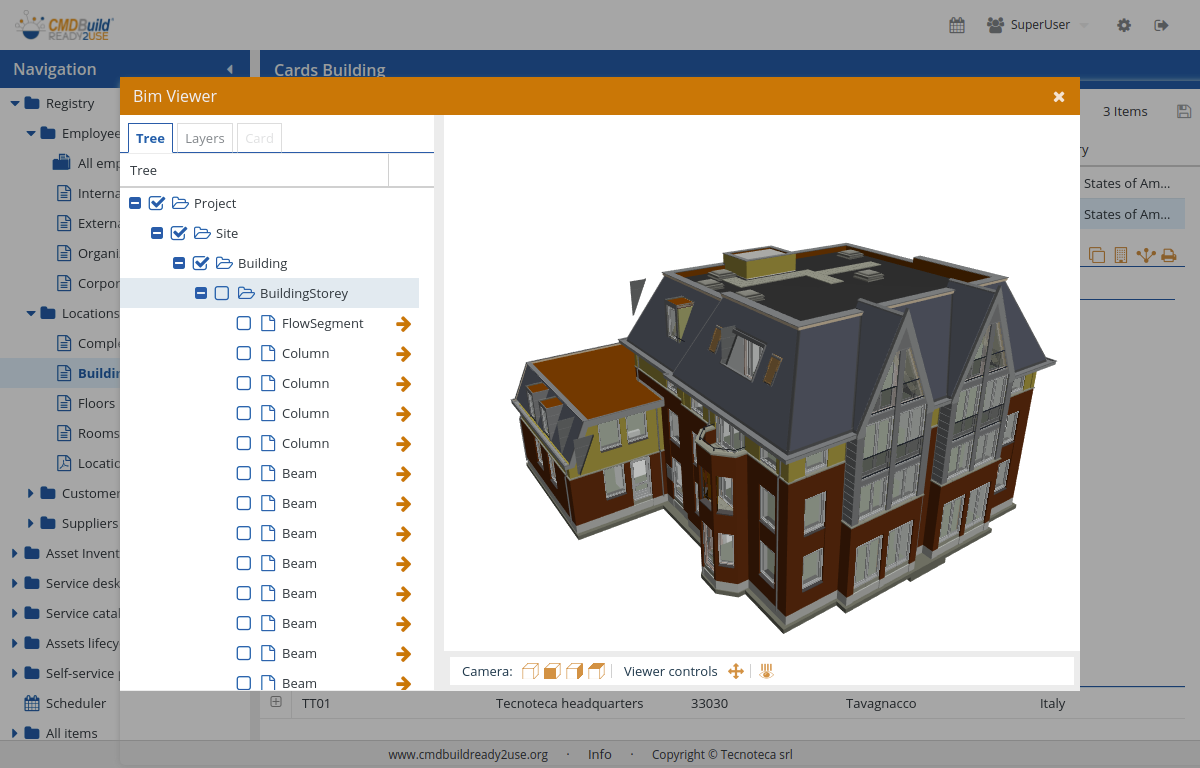Close the Bim Viewer dialog

(x=1059, y=97)
